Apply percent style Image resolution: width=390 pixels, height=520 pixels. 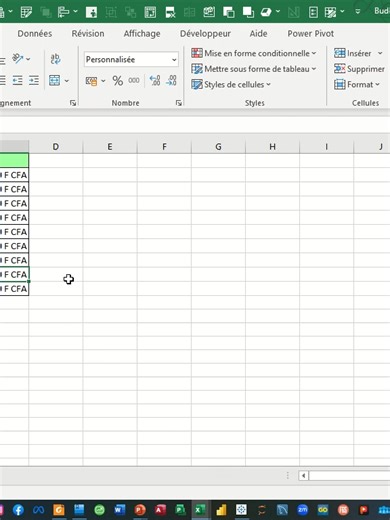(117, 81)
